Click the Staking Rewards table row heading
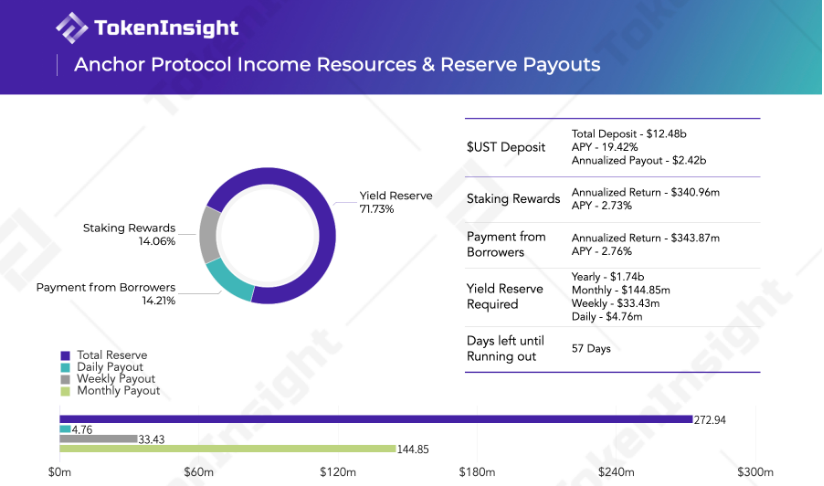Image resolution: width=824 pixels, height=486 pixels. pos(513,199)
